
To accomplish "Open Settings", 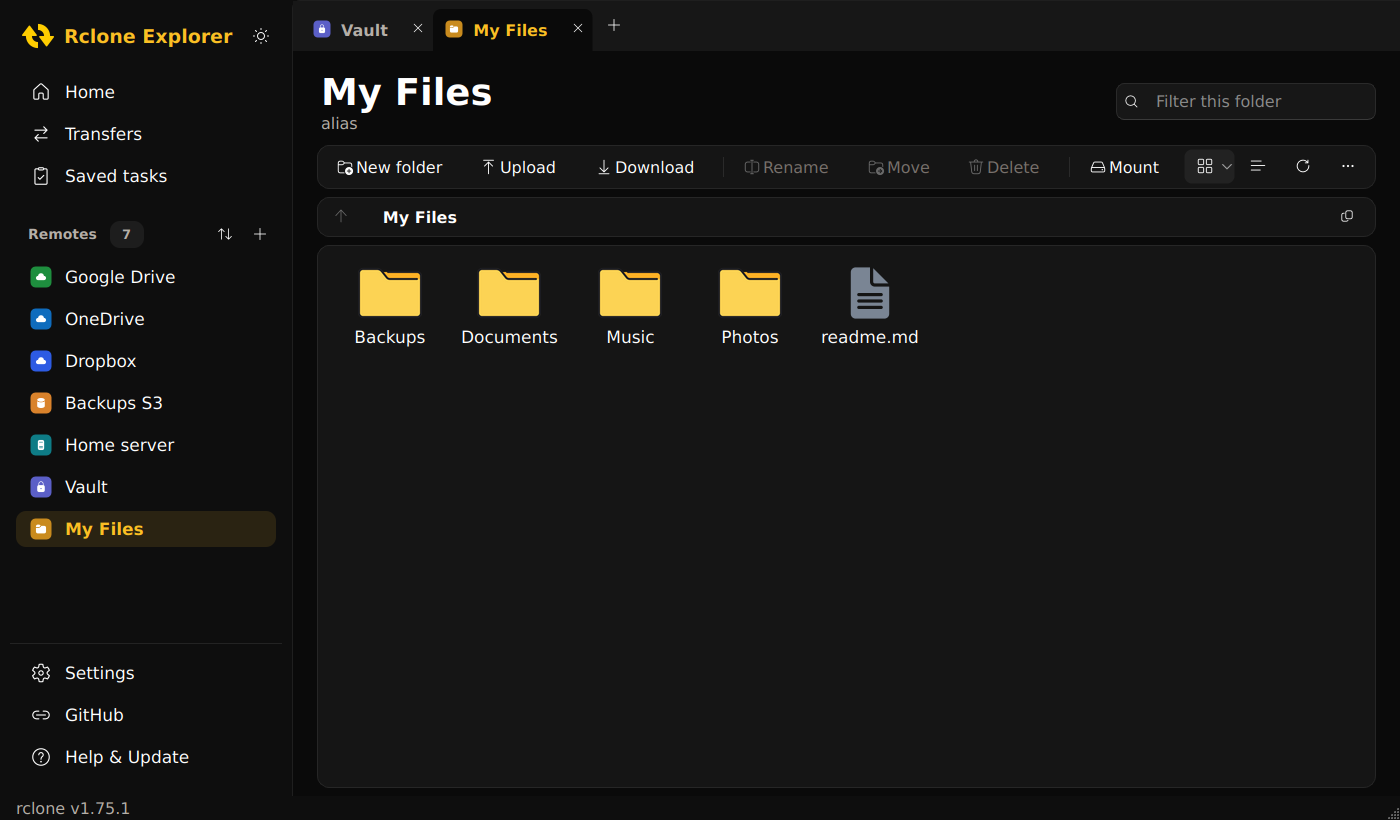I will [x=146, y=673].
